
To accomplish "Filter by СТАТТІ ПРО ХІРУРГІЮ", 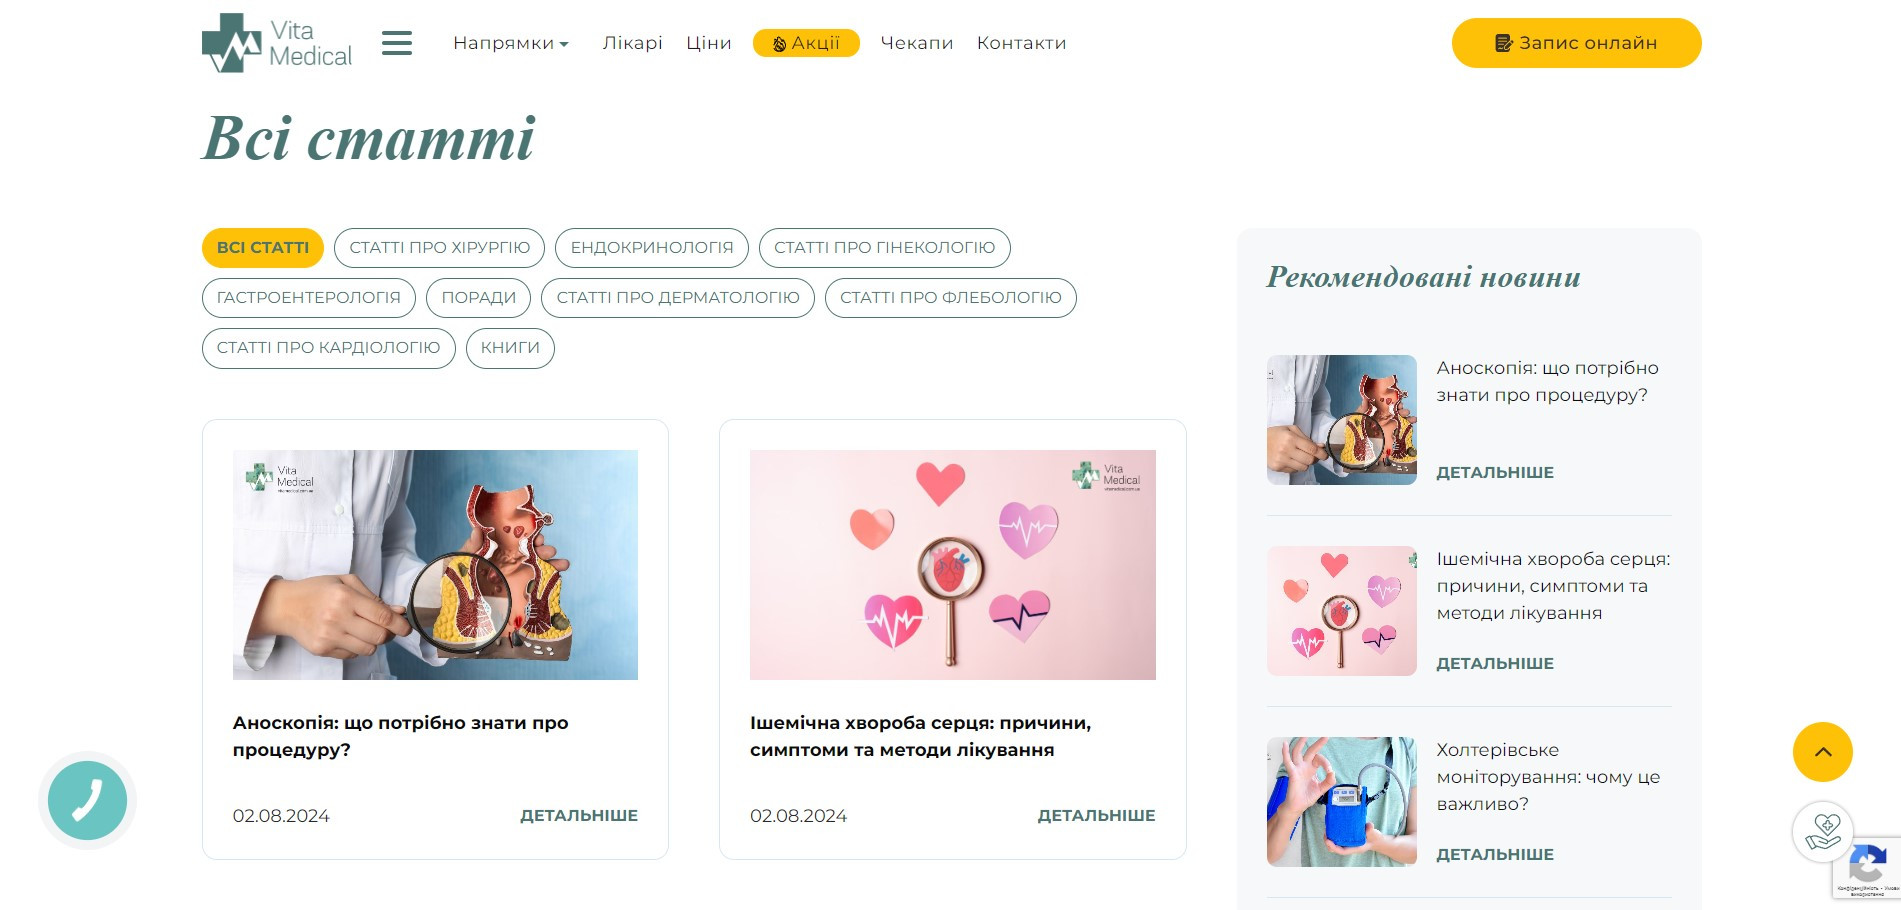I will [439, 248].
